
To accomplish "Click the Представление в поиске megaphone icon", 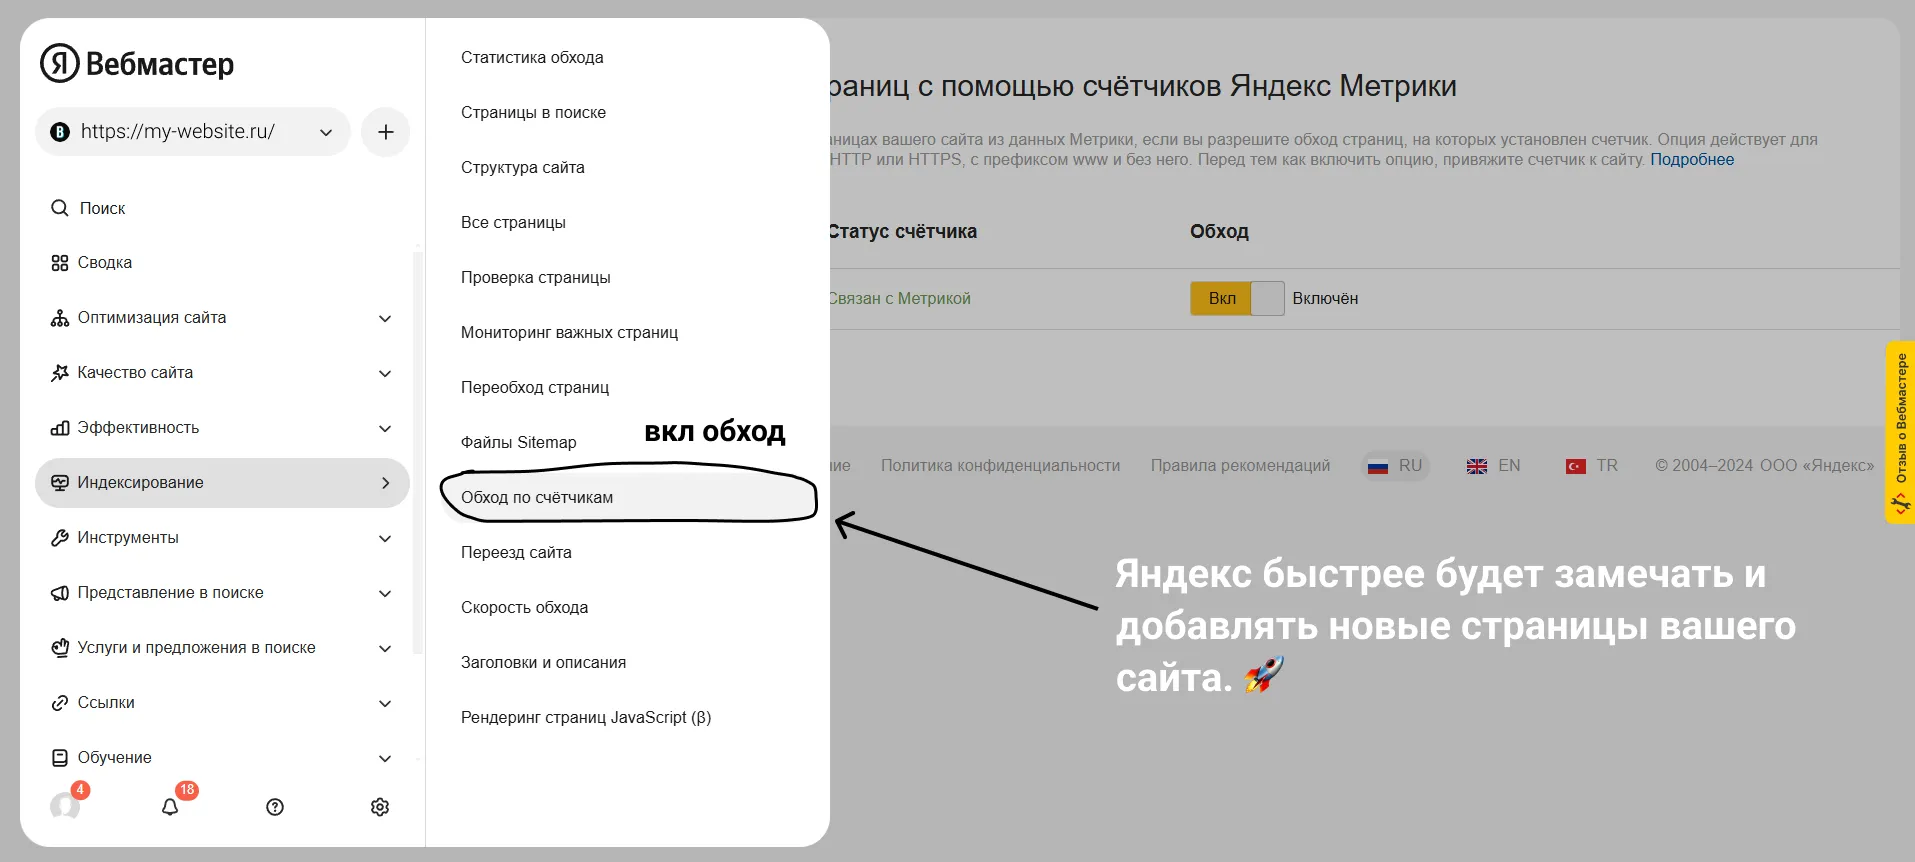I will point(60,593).
